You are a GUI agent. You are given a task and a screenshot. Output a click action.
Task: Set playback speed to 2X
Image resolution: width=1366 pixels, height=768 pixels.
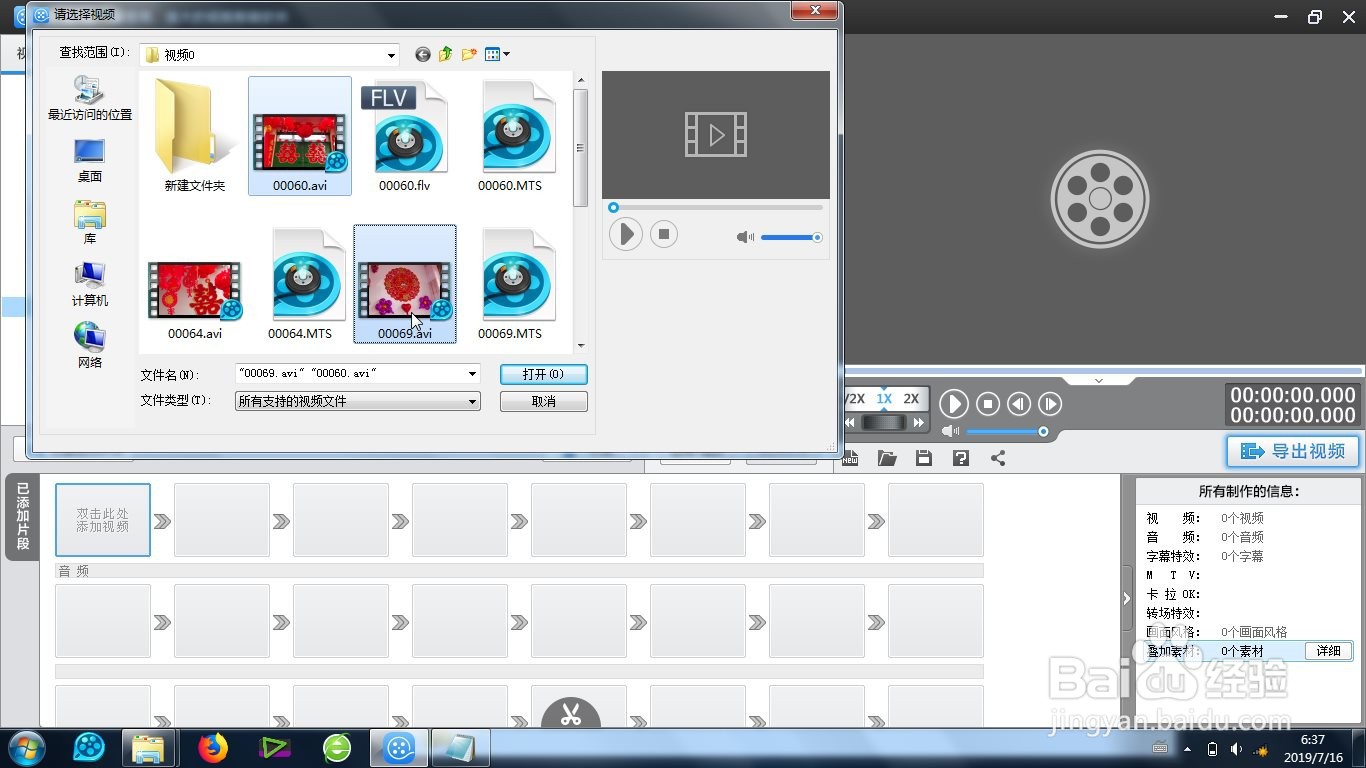click(911, 398)
